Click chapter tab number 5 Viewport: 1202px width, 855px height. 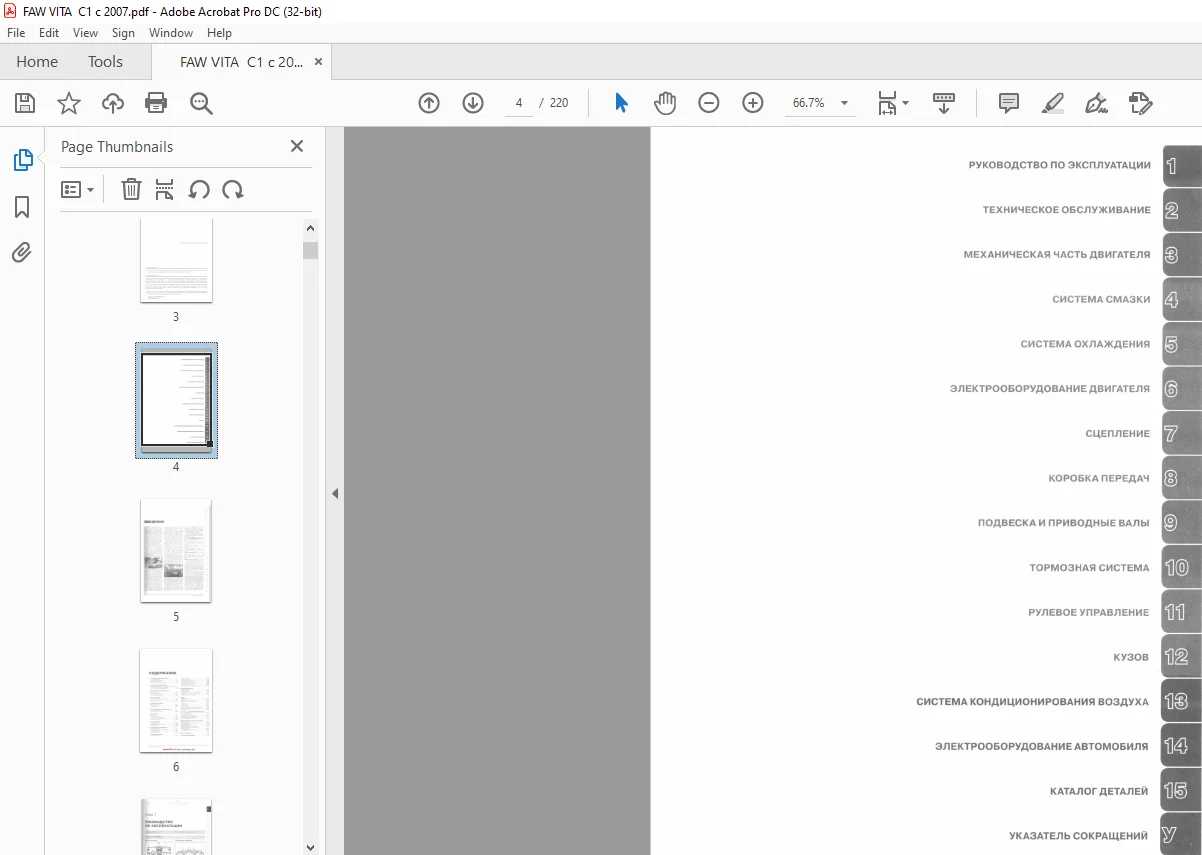click(x=1182, y=345)
